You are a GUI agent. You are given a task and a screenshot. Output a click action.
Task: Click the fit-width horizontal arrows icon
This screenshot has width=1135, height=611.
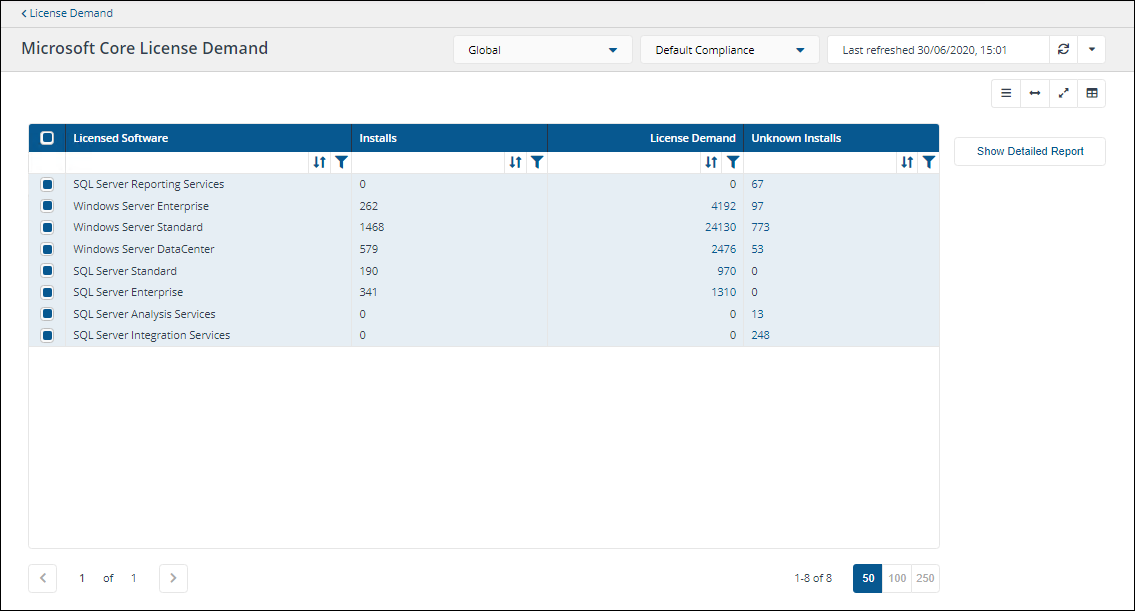(x=1035, y=93)
